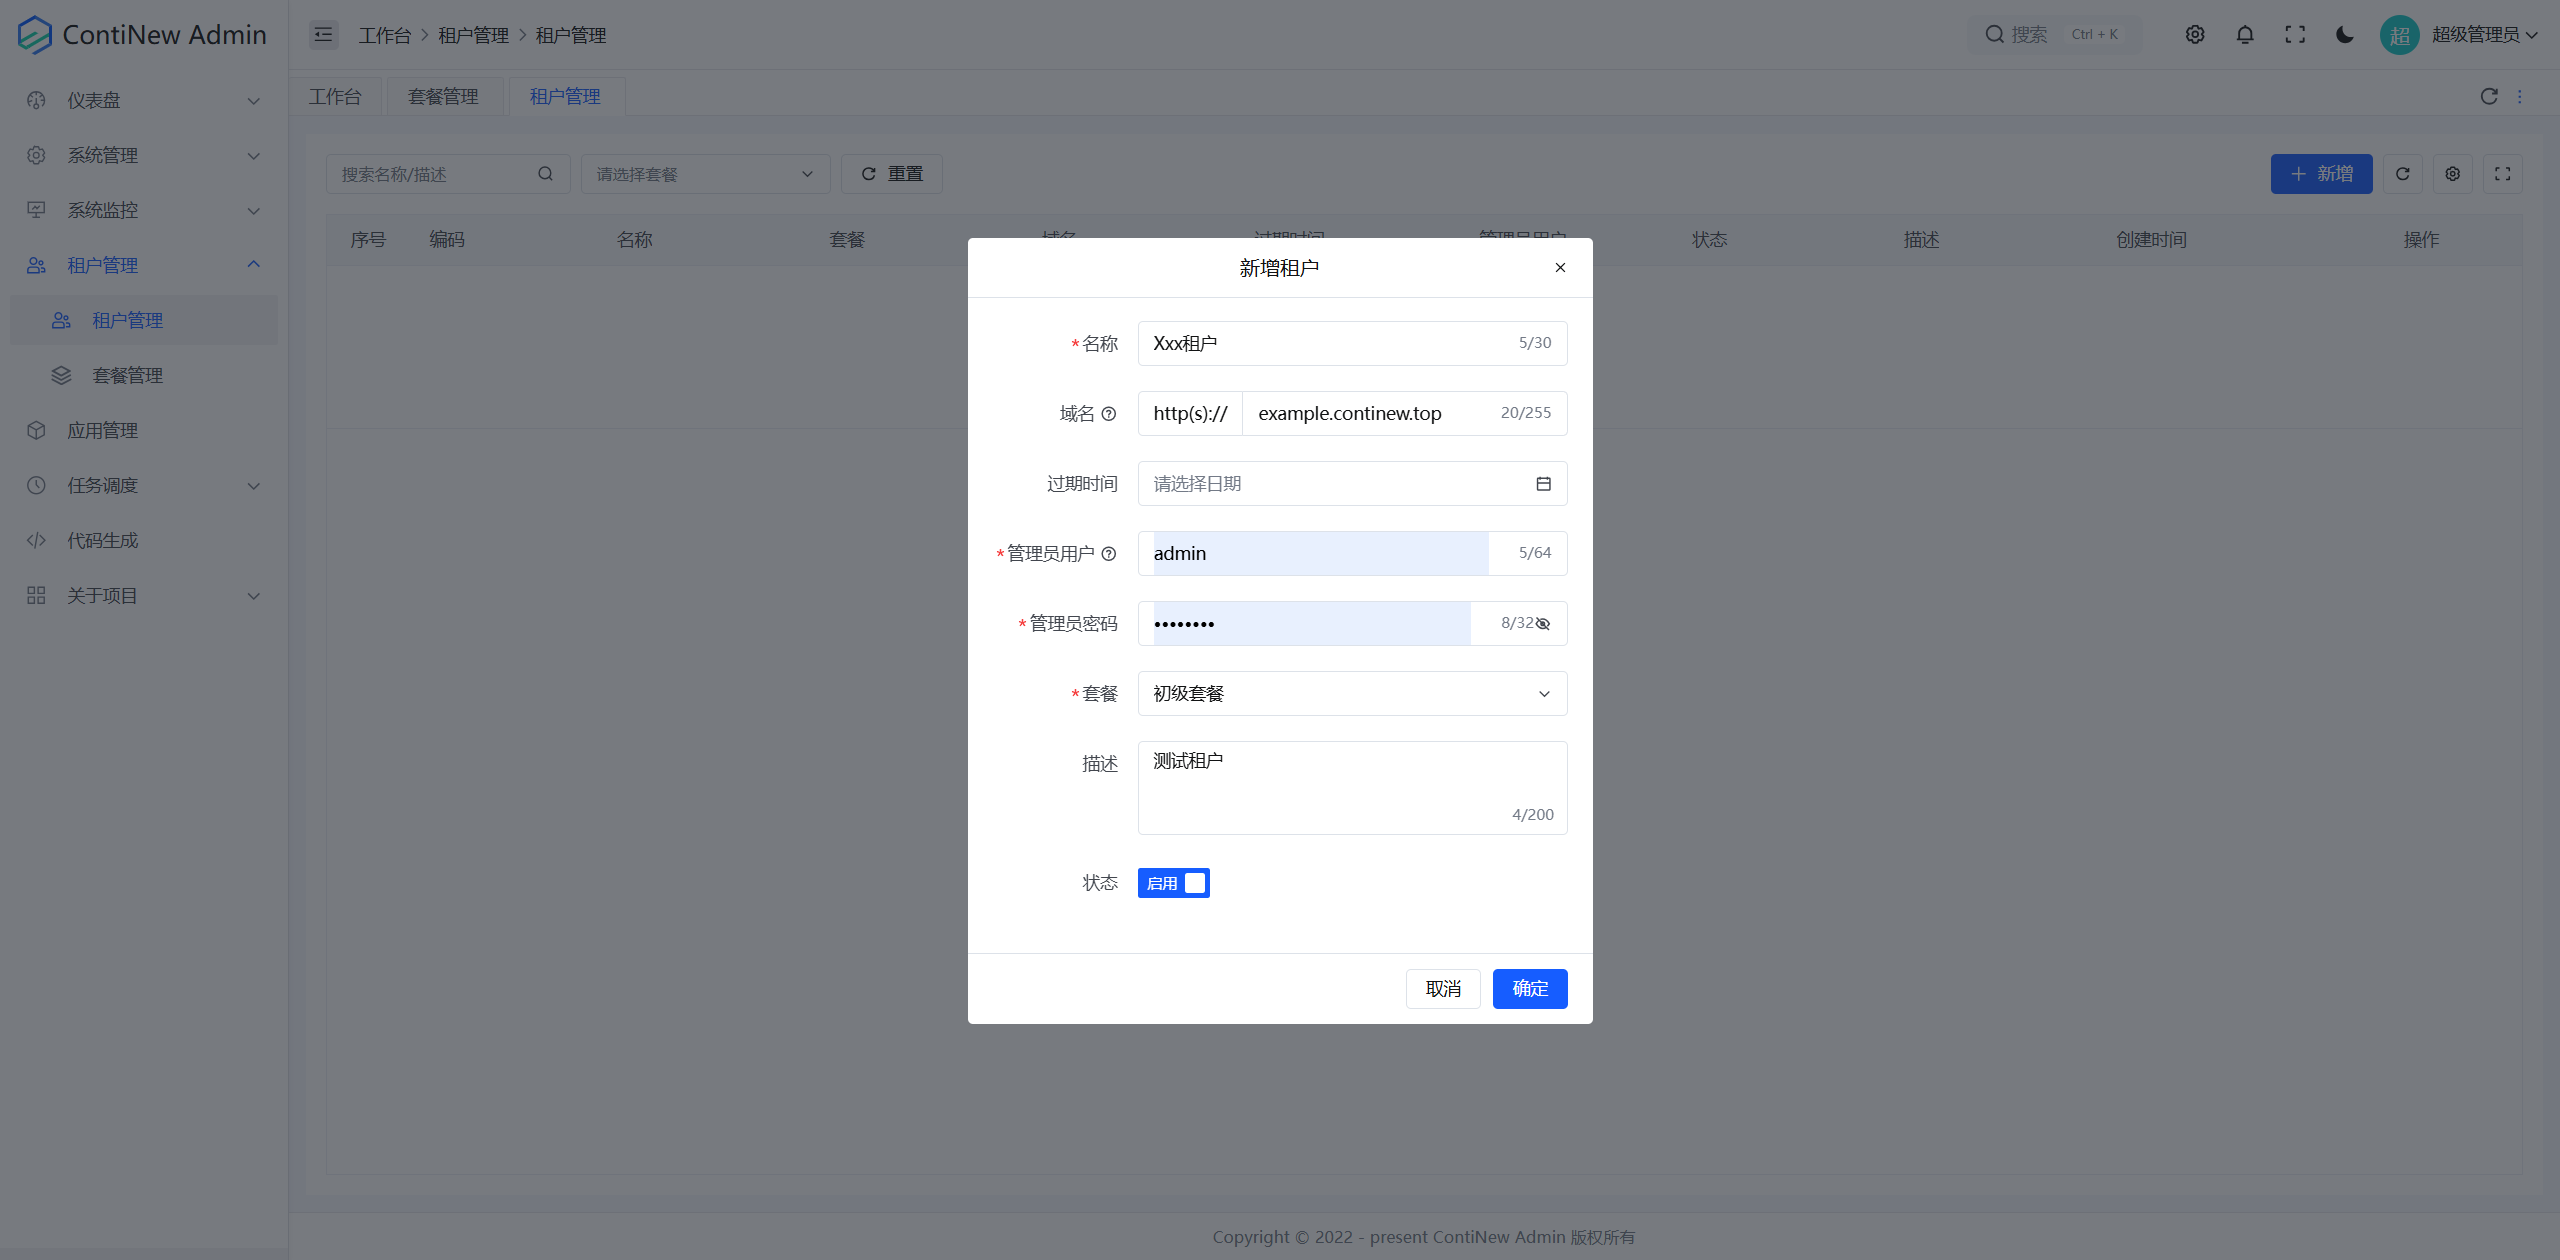Select 租户管理 submenu item
The width and height of the screenshot is (2560, 1260).
point(144,320)
